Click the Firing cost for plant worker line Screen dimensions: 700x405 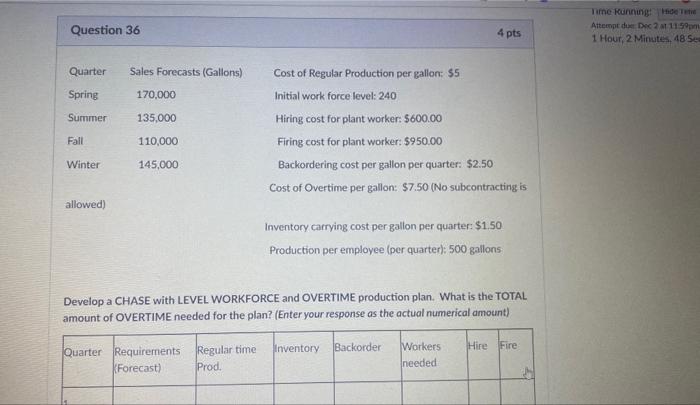(x=360, y=142)
